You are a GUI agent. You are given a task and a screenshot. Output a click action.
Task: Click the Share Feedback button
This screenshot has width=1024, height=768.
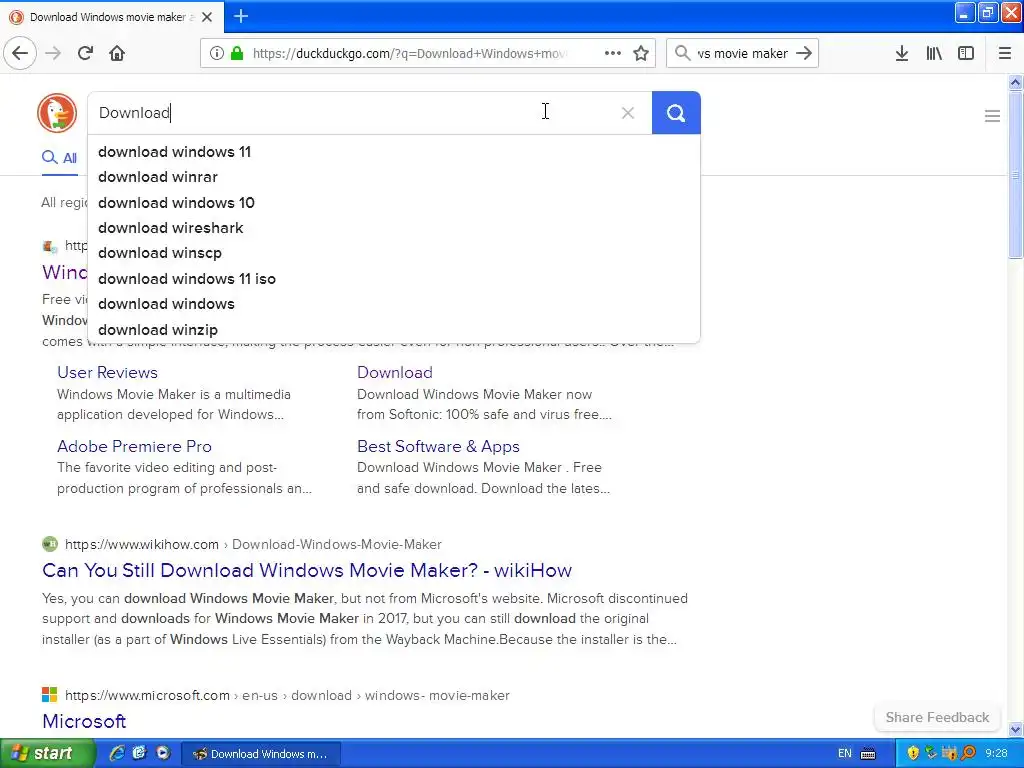937,717
